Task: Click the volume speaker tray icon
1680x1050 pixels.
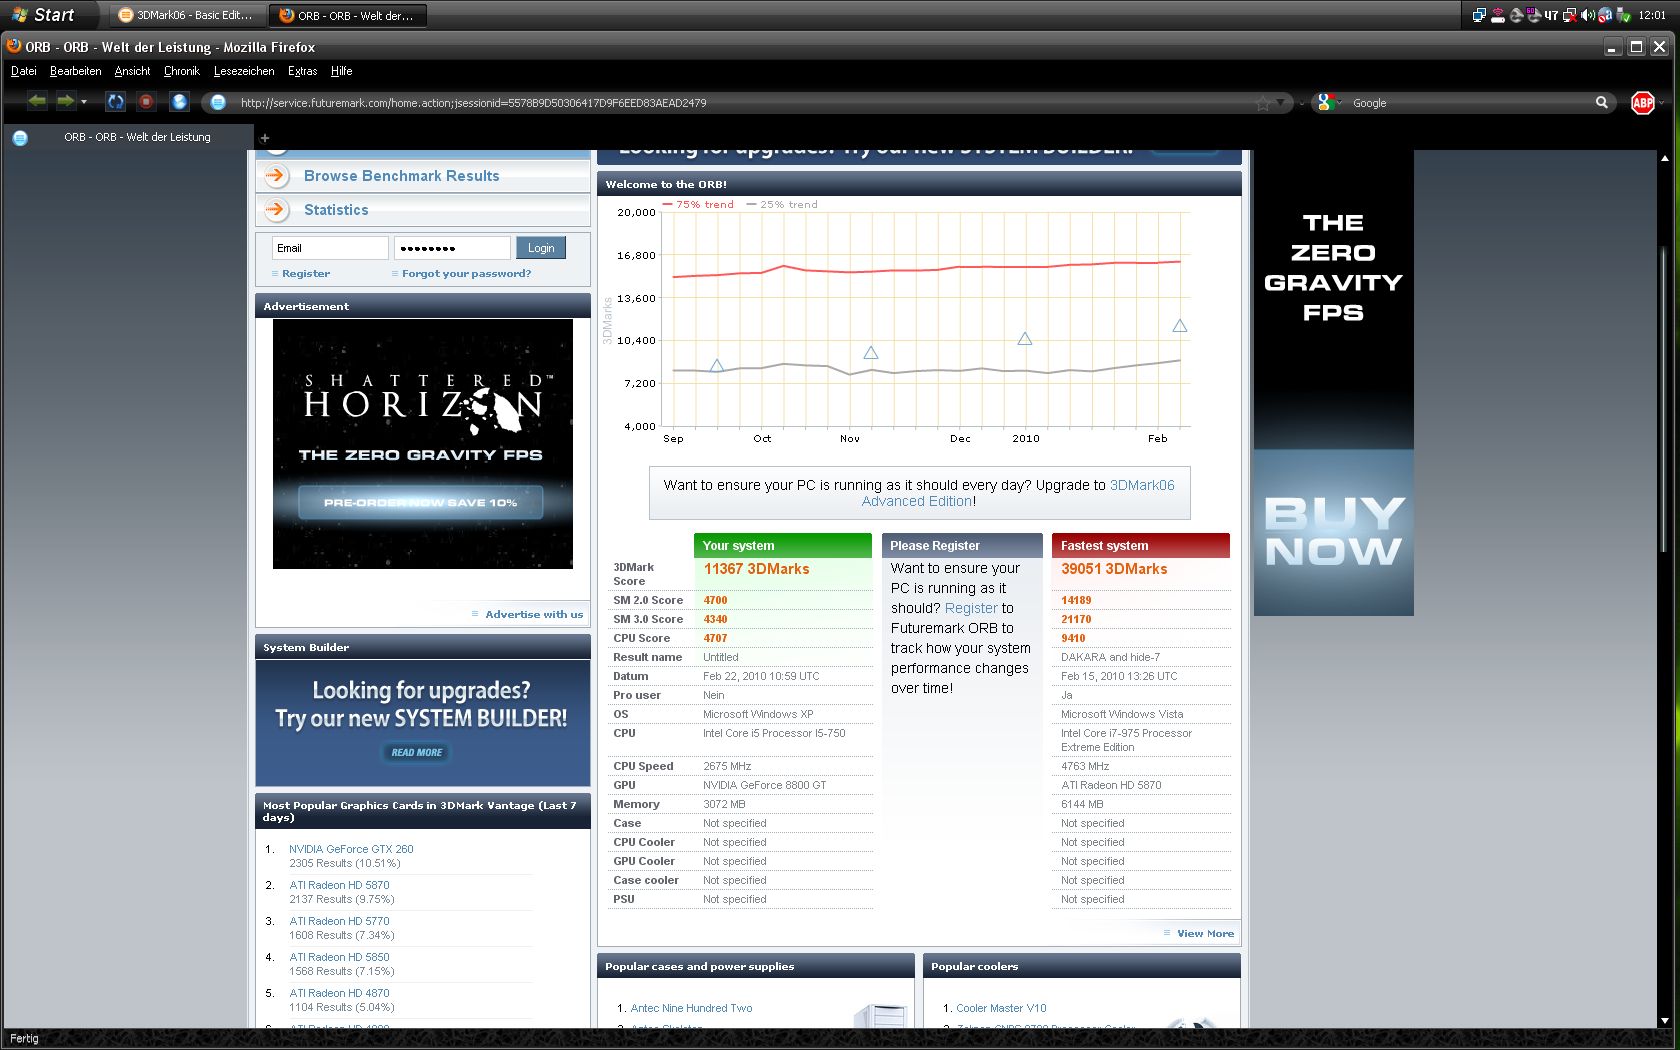Action: click(x=1587, y=15)
